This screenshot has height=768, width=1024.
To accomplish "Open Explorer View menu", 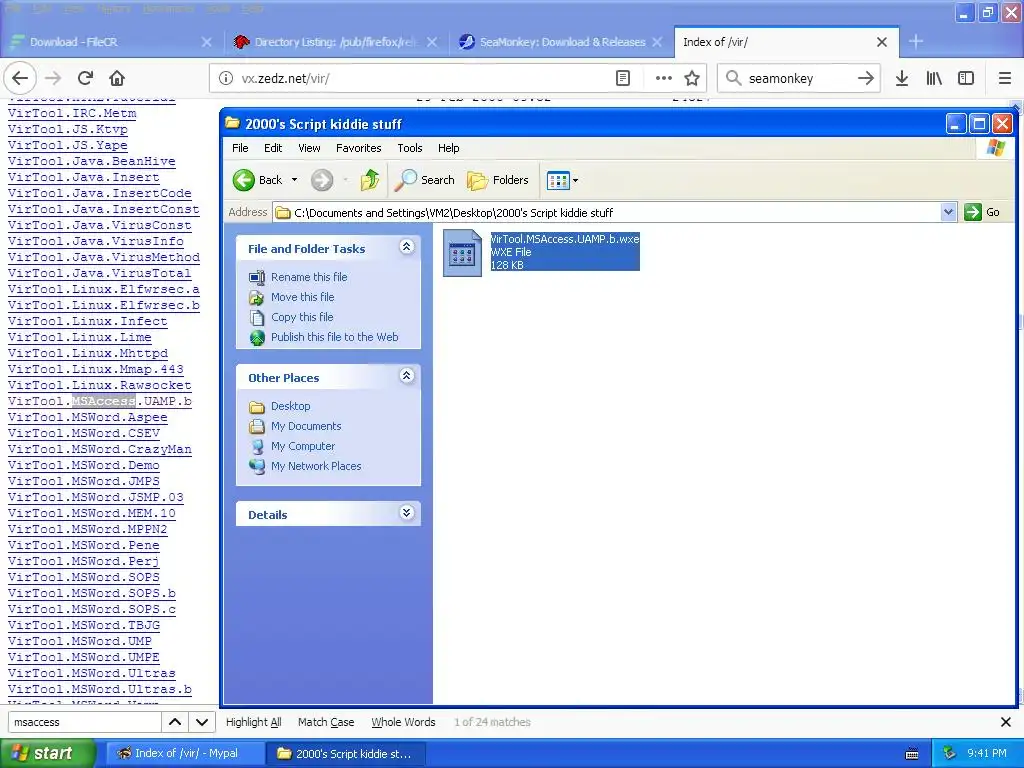I will click(x=310, y=148).
